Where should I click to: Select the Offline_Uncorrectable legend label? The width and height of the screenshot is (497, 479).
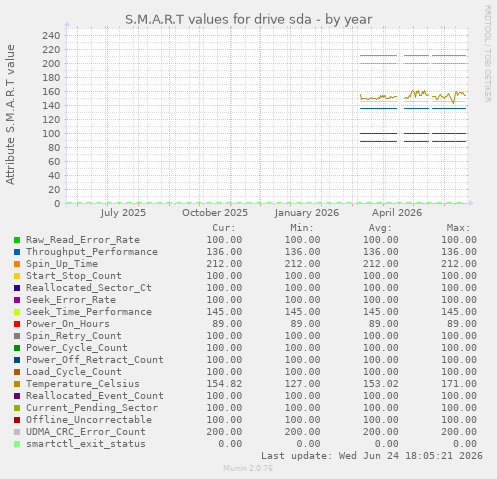click(89, 420)
